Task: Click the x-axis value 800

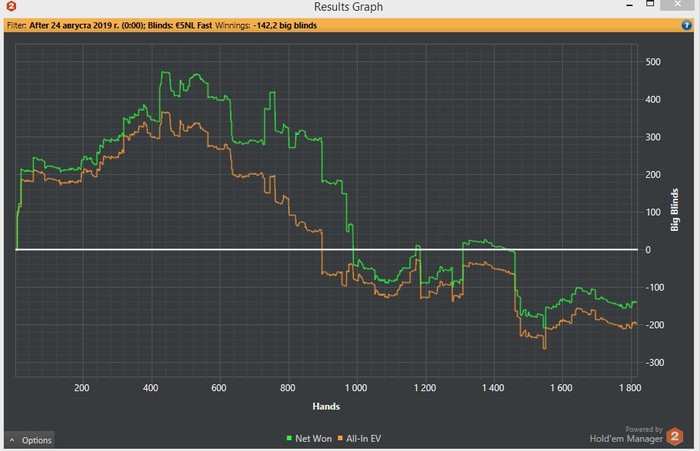Action: tap(288, 388)
